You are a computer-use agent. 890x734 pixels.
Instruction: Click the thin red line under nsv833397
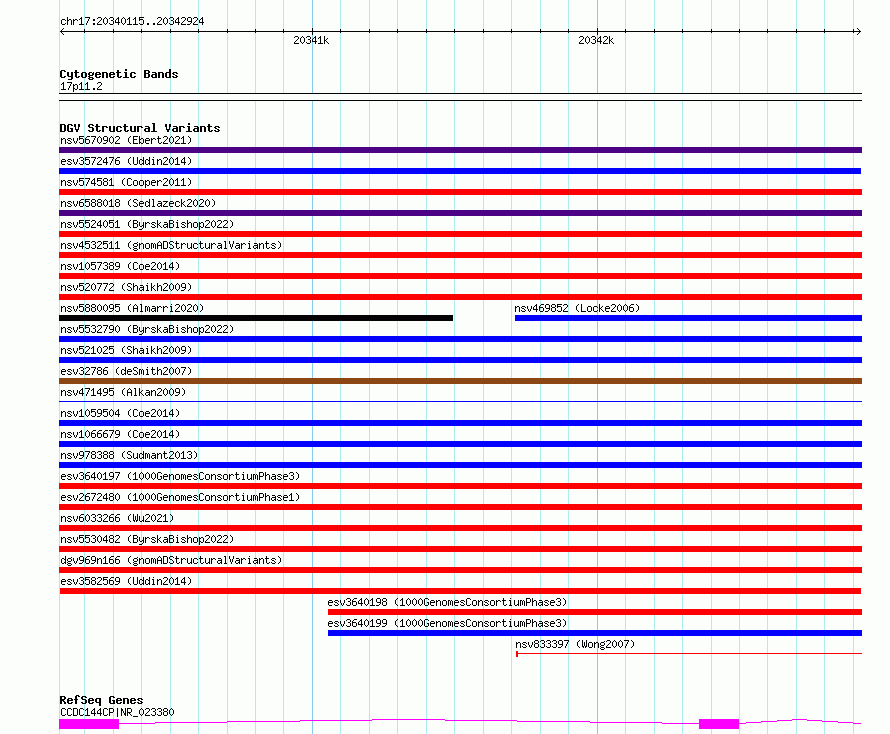pyautogui.click(x=689, y=654)
